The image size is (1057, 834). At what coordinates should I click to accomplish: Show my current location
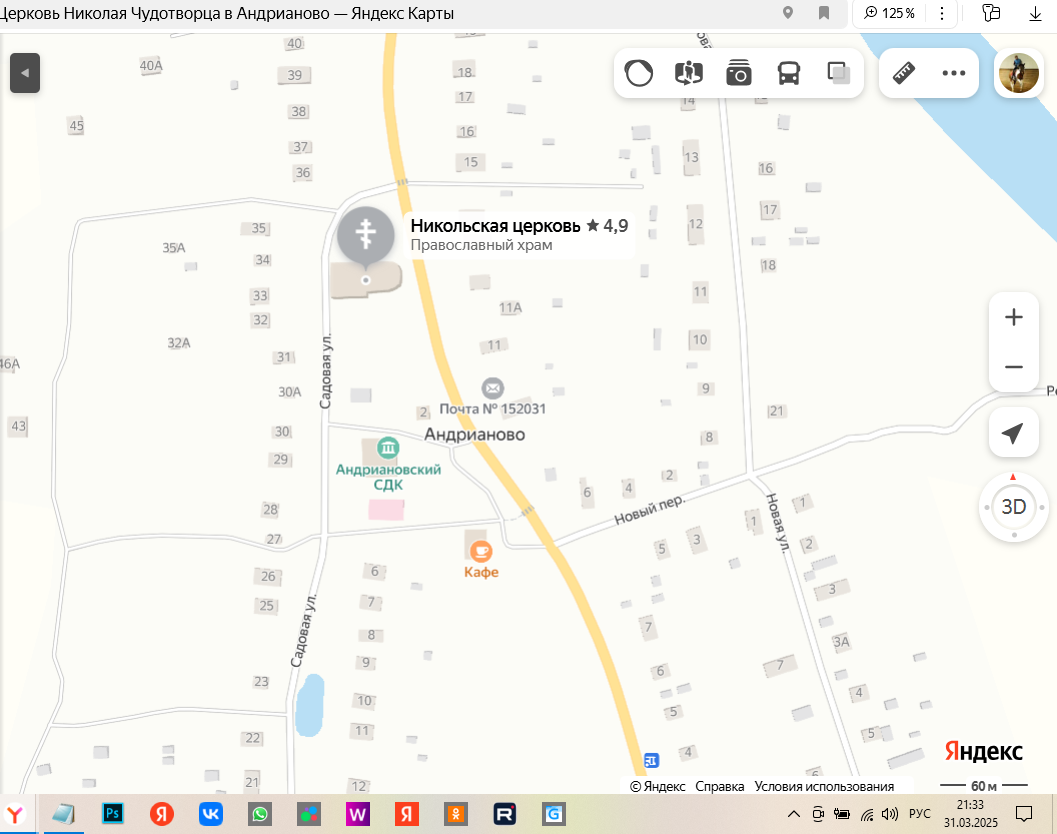(1013, 433)
